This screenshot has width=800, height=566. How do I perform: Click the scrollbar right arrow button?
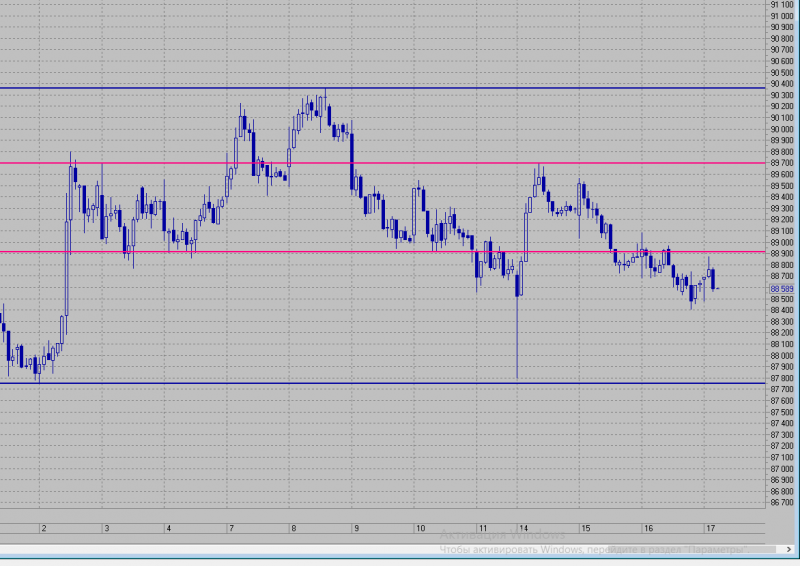[x=789, y=549]
